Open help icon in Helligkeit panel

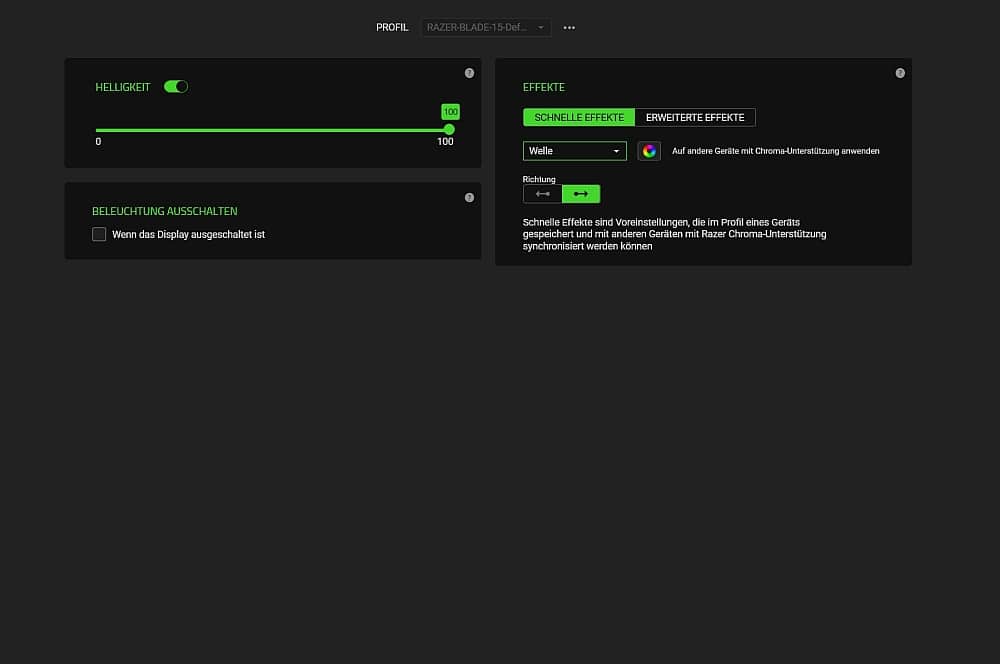coord(469,73)
